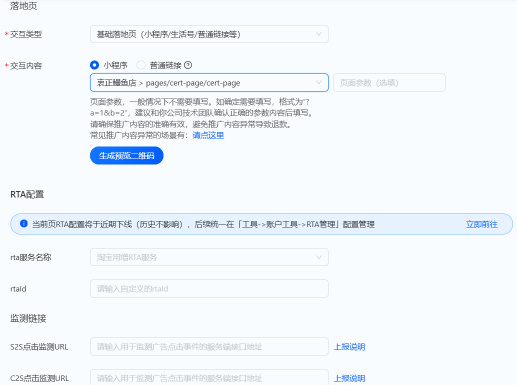The width and height of the screenshot is (517, 385).
Task: Click the 交互类型 field label
Action: click(26, 34)
